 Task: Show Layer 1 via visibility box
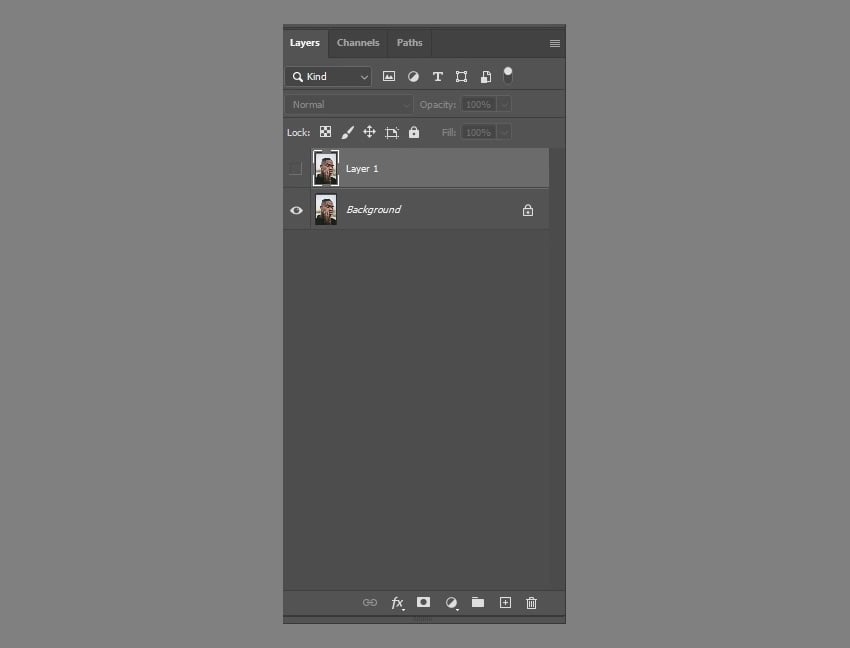click(x=295, y=169)
